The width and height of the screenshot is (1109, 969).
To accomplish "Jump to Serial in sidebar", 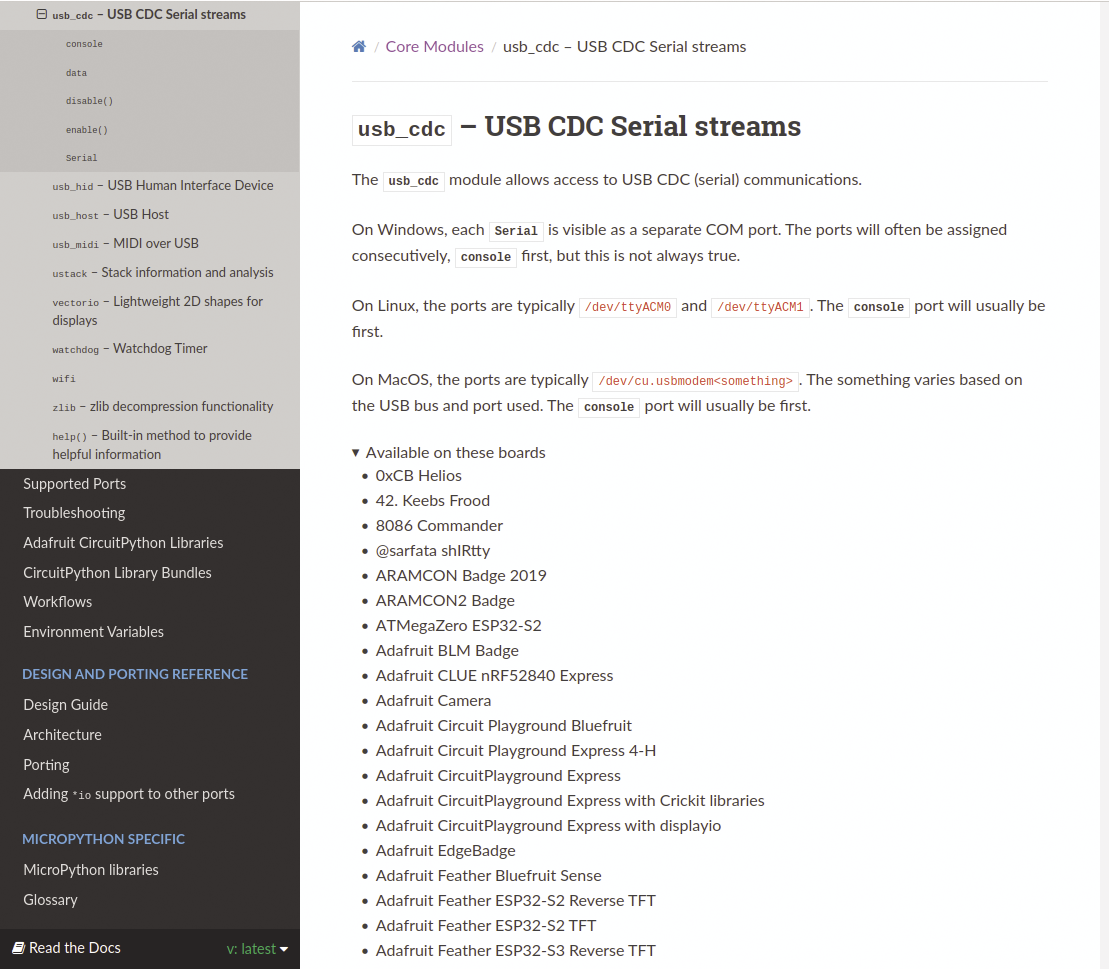I will [81, 158].
